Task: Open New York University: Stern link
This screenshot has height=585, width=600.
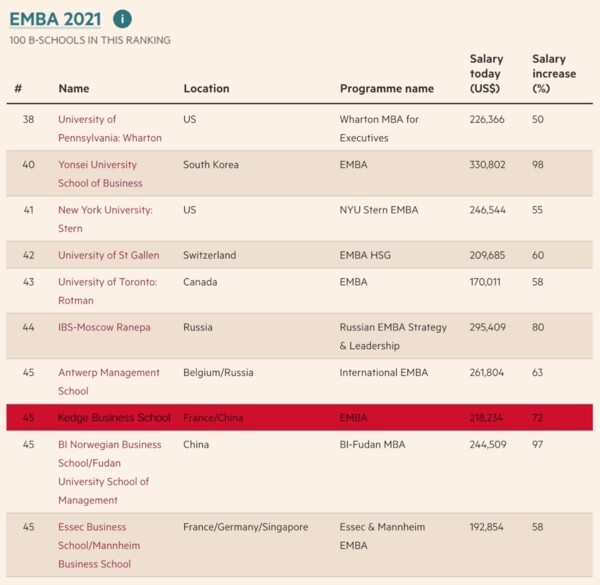Action: 105,219
